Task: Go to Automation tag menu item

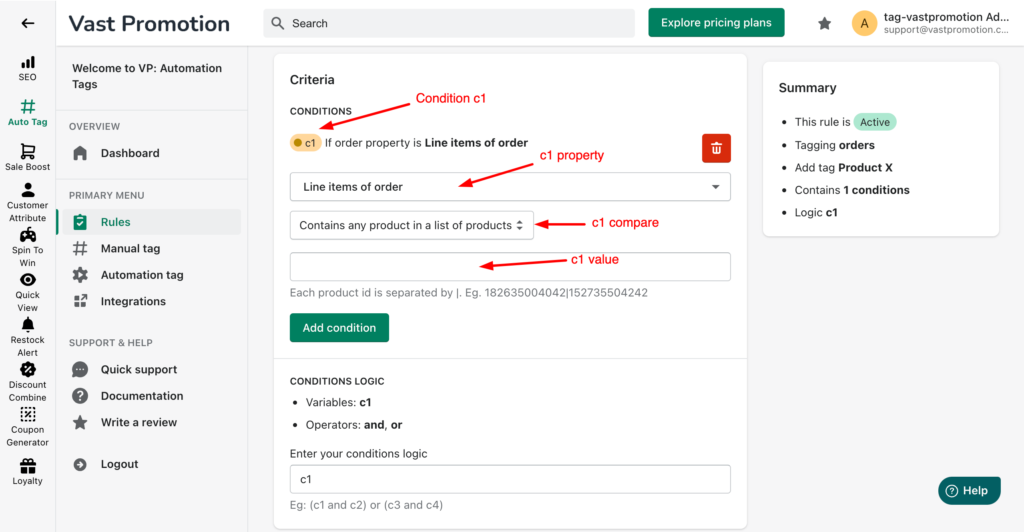Action: 142,275
